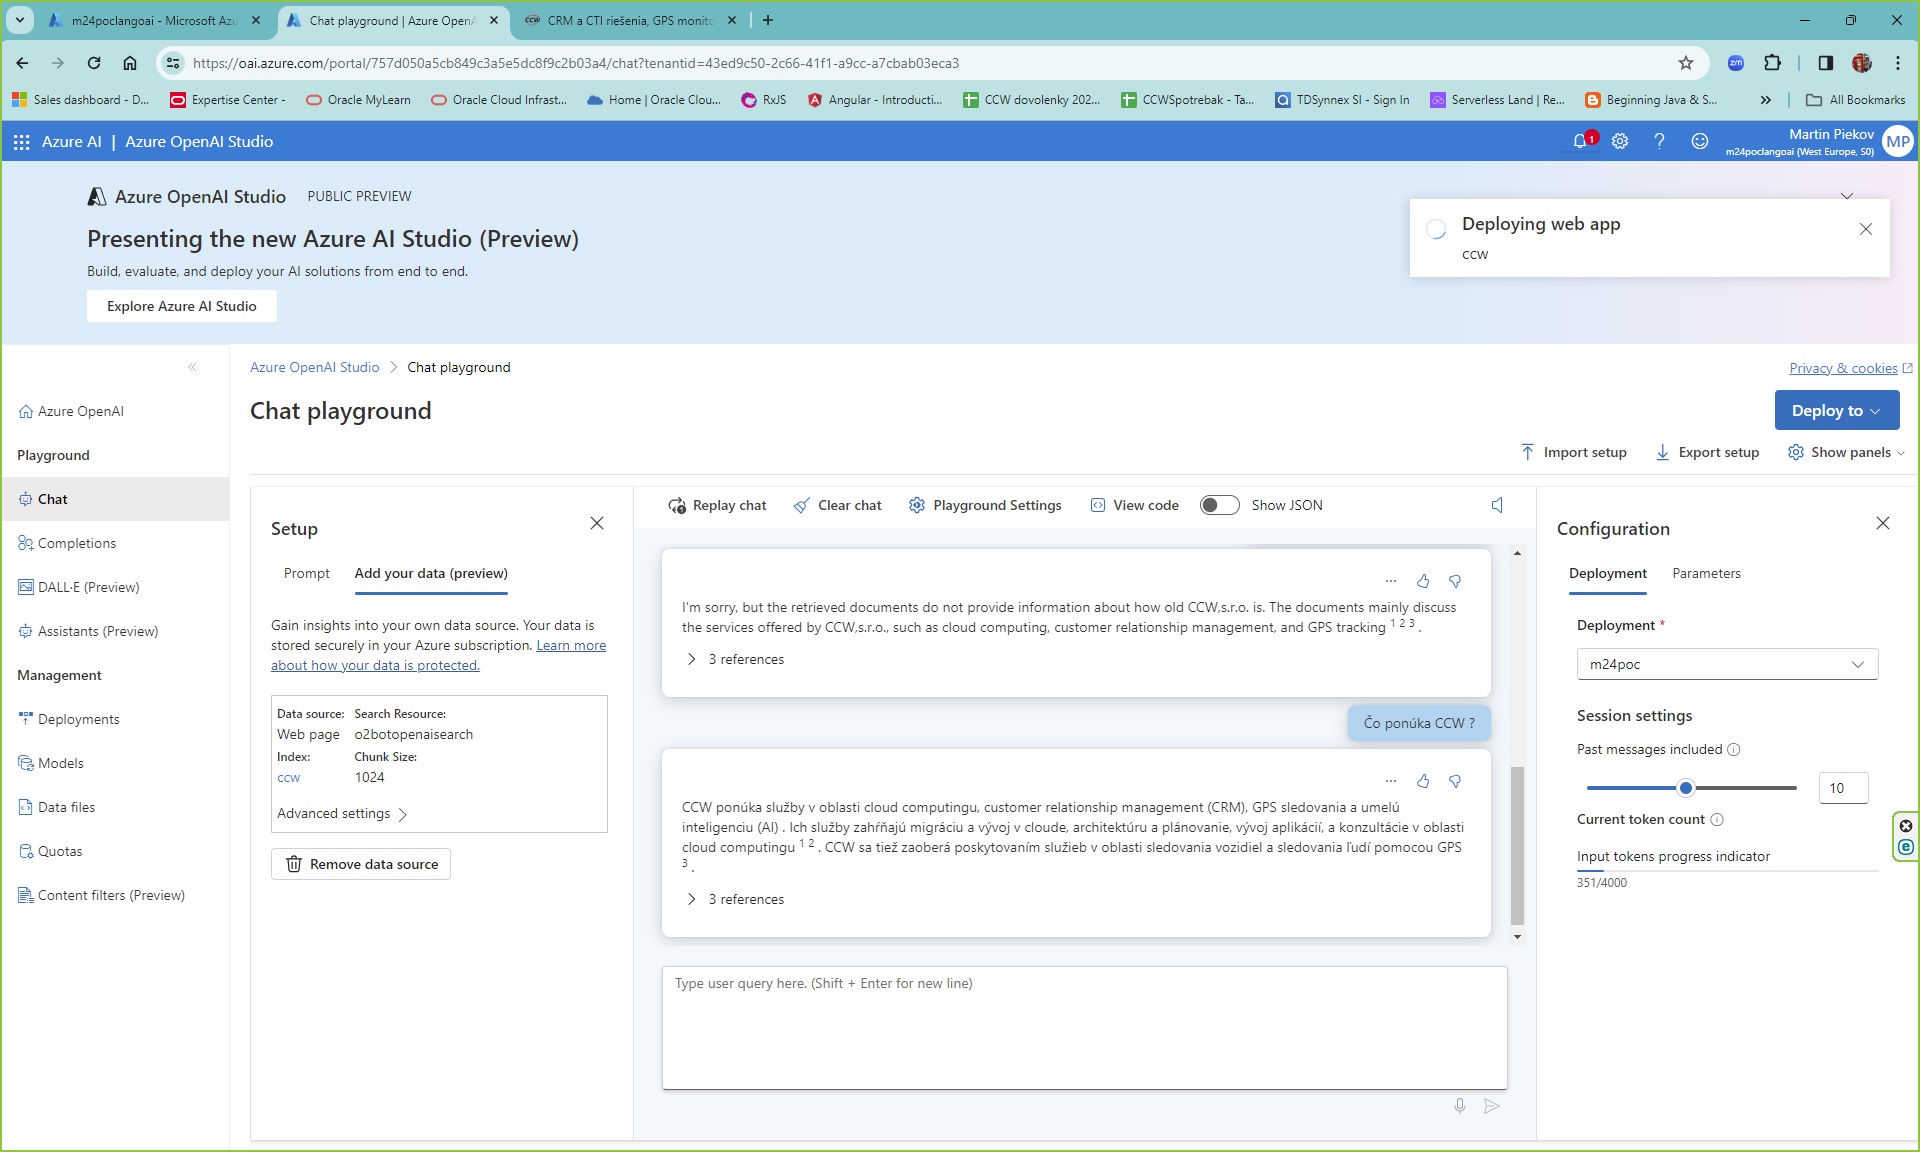Open the notifications bell icon
The height and width of the screenshot is (1152, 1920).
coord(1581,142)
